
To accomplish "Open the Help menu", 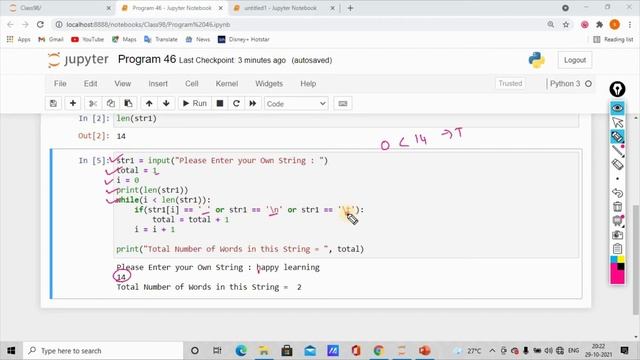I will tap(308, 84).
